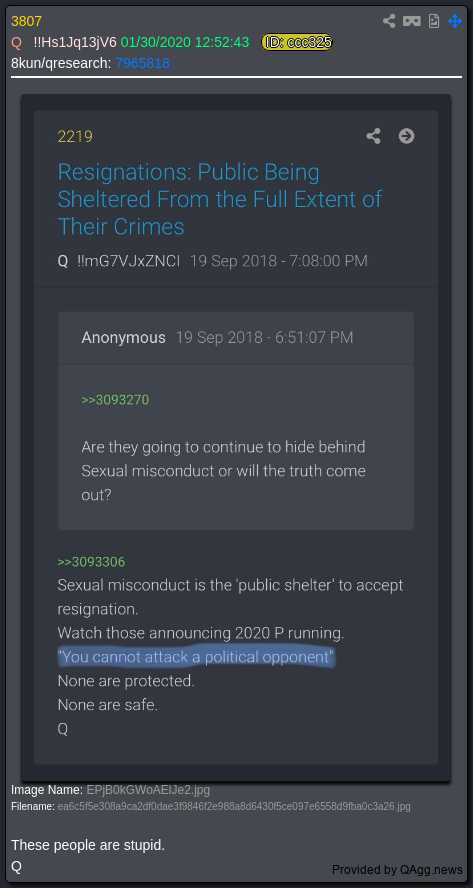Click the embedded post screenshot image
Viewport: 473px width, 888px height.
point(236,438)
